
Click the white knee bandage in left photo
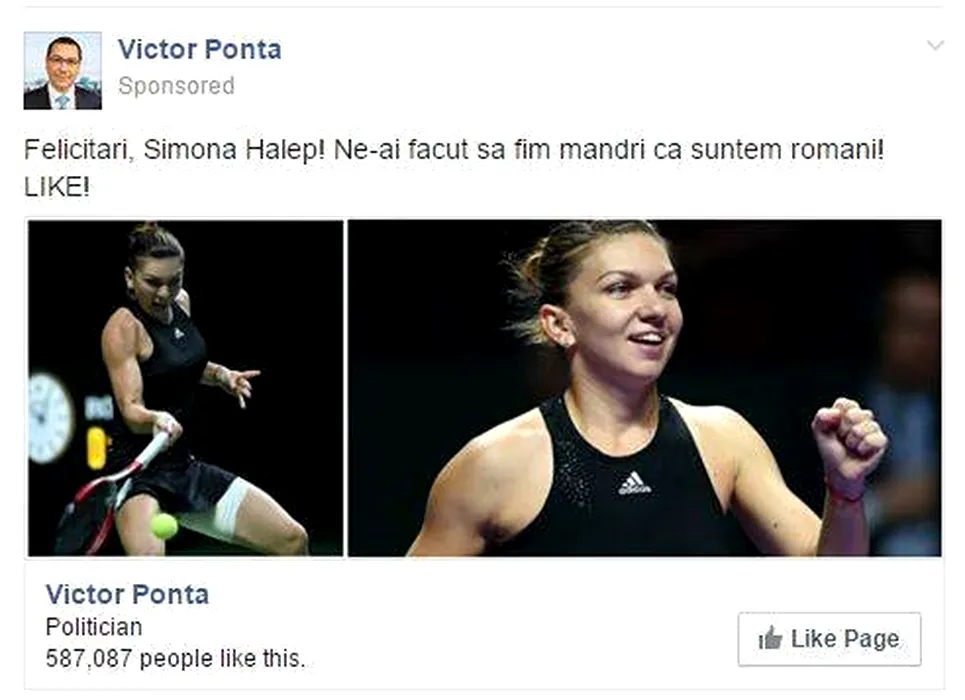click(230, 507)
